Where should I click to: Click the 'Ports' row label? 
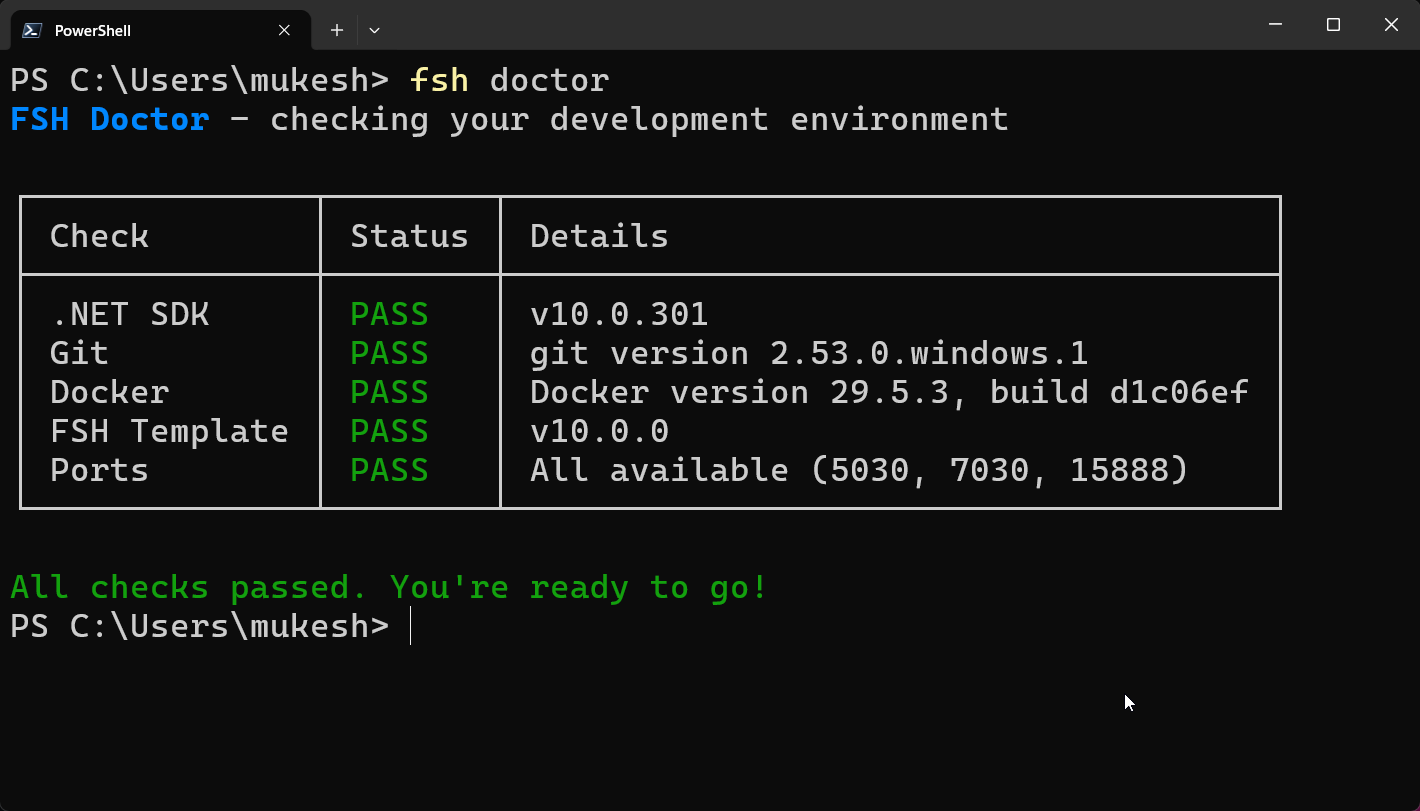click(99, 470)
